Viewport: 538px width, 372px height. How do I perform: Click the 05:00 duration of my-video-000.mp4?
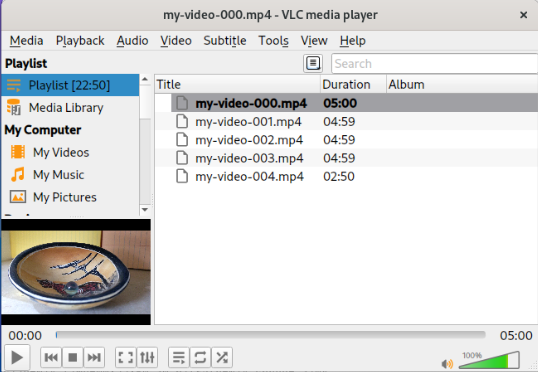click(x=340, y=103)
